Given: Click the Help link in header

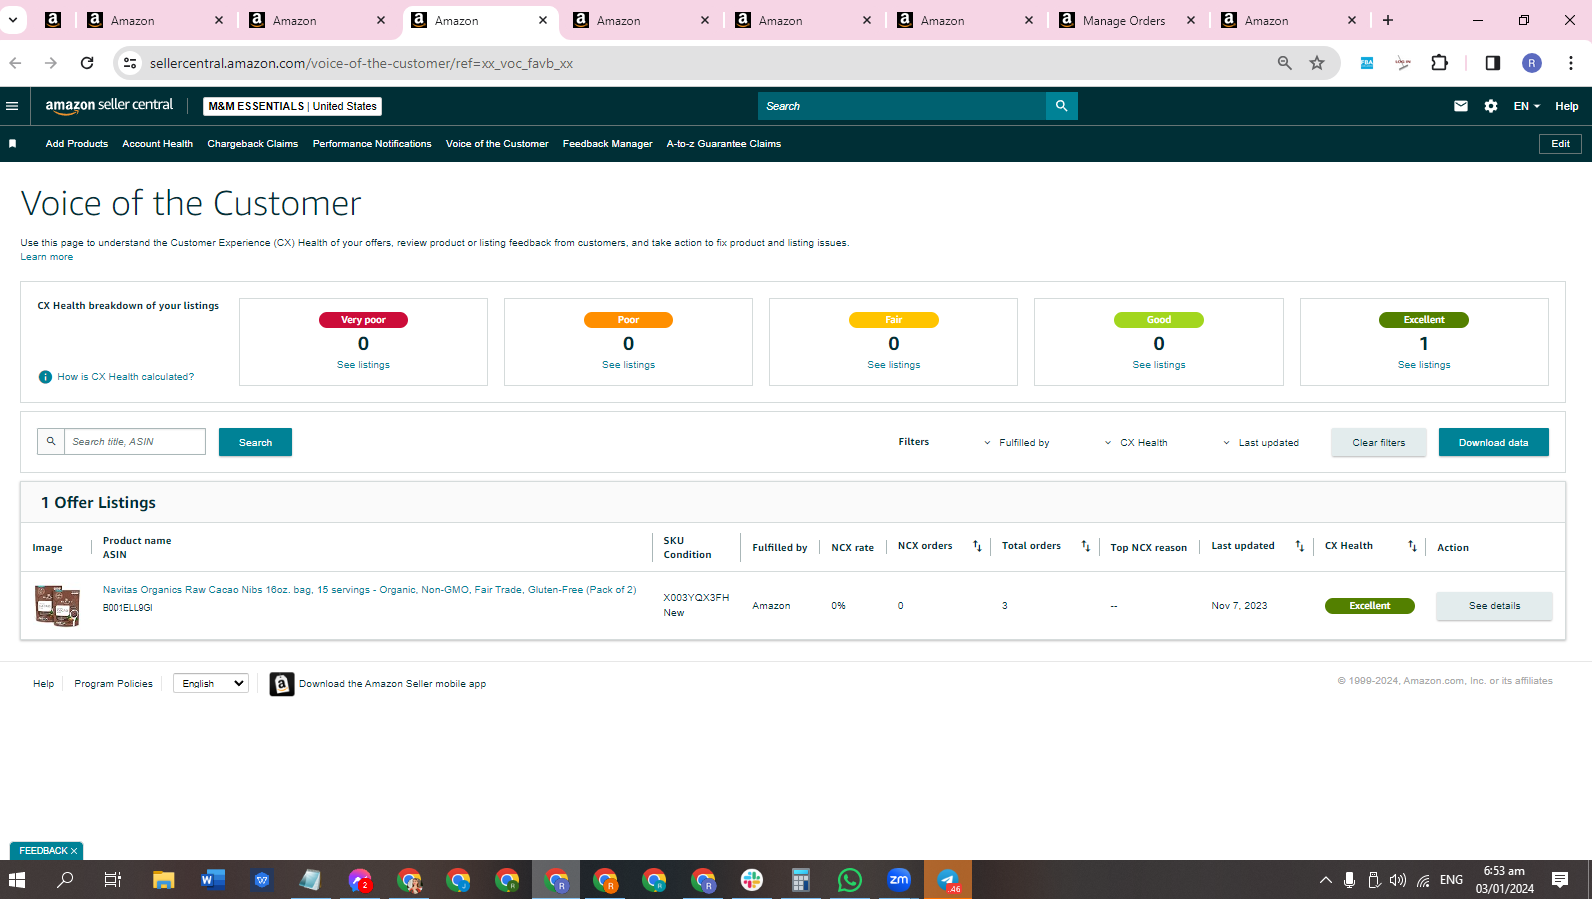Looking at the screenshot, I should tap(1566, 106).
